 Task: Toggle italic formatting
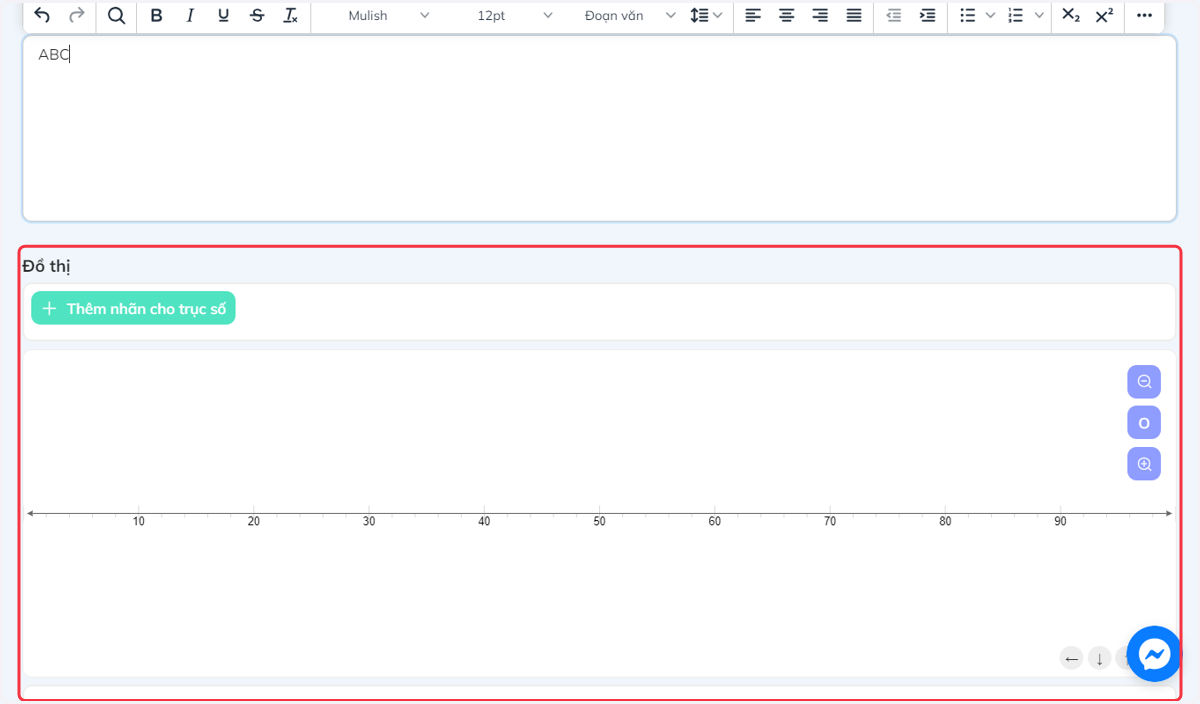point(190,15)
